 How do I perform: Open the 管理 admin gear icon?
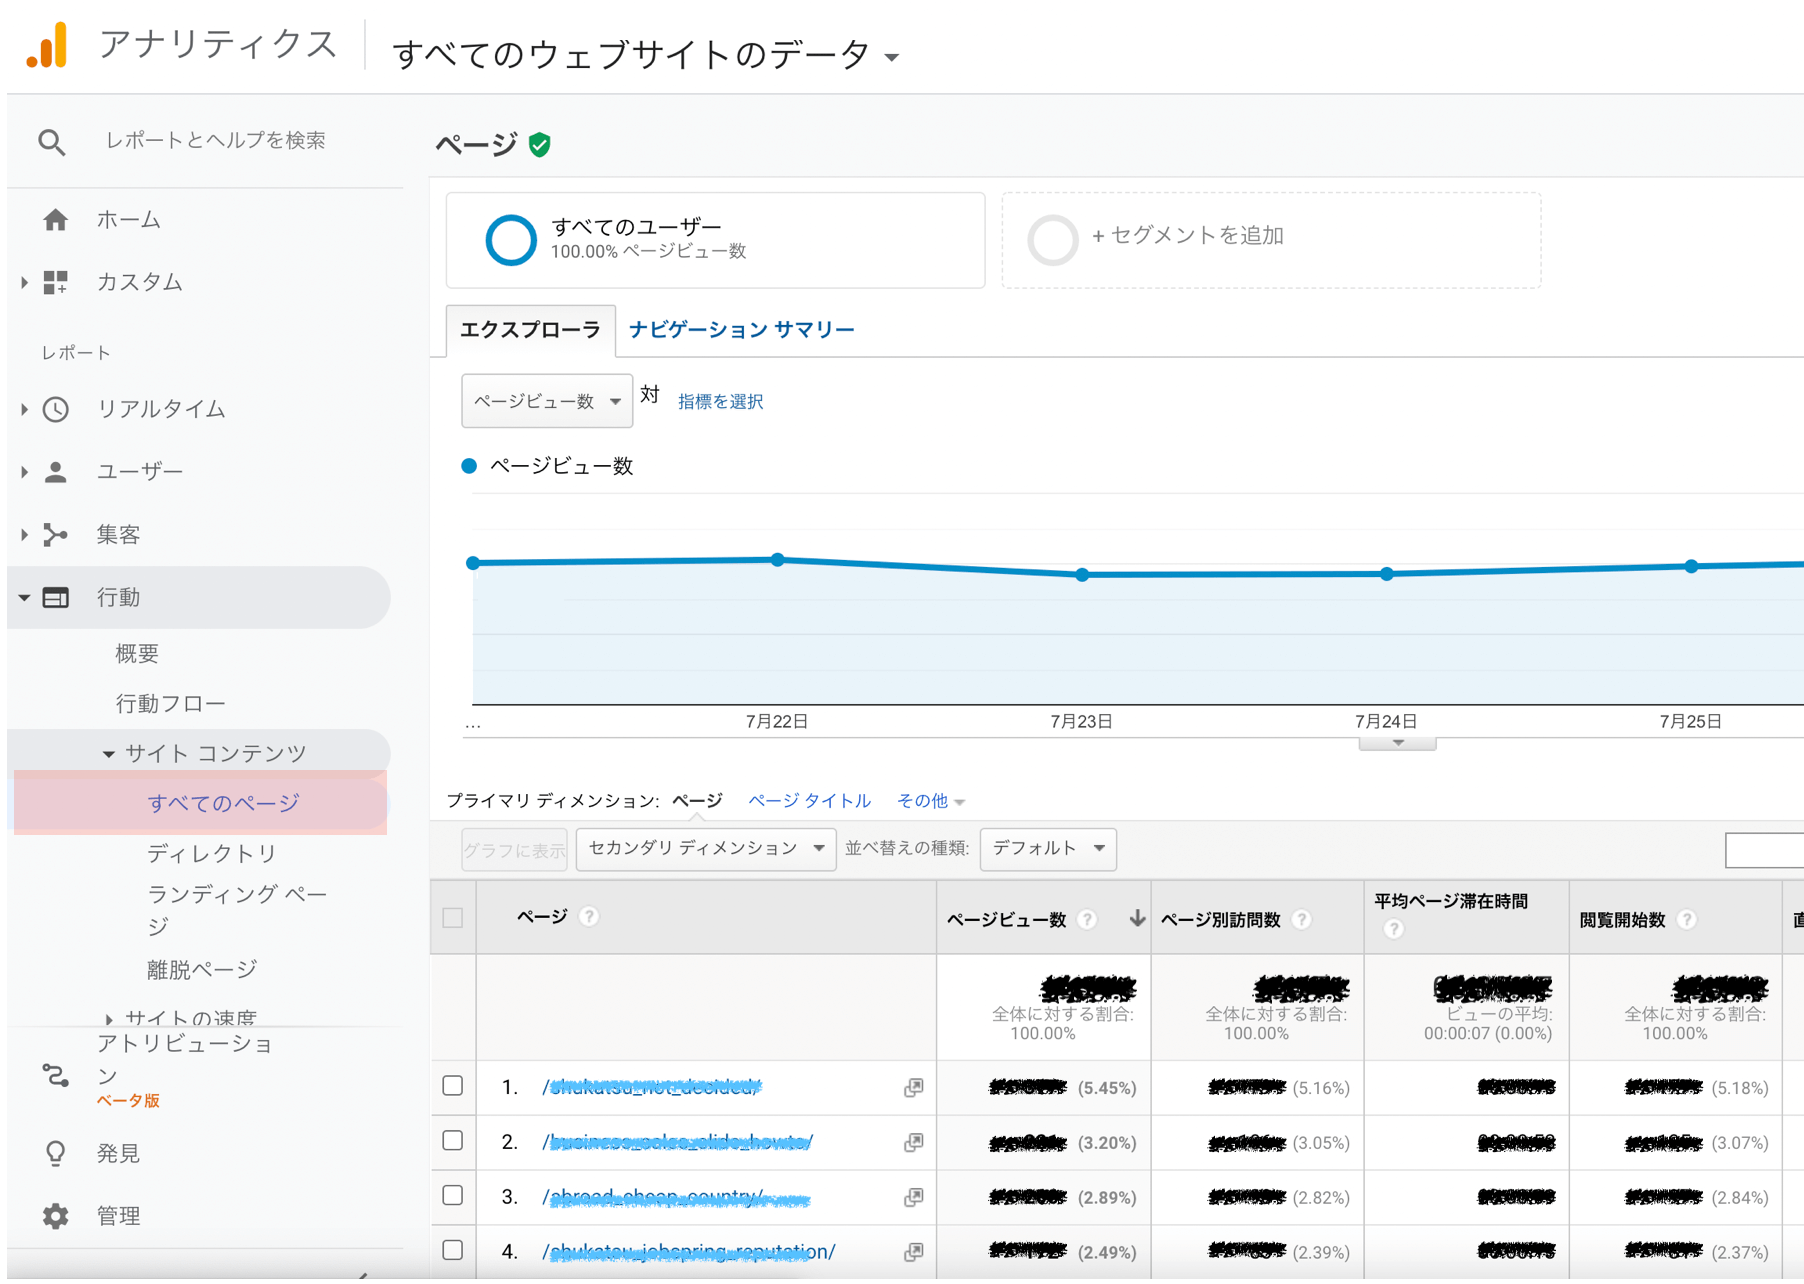click(x=56, y=1215)
